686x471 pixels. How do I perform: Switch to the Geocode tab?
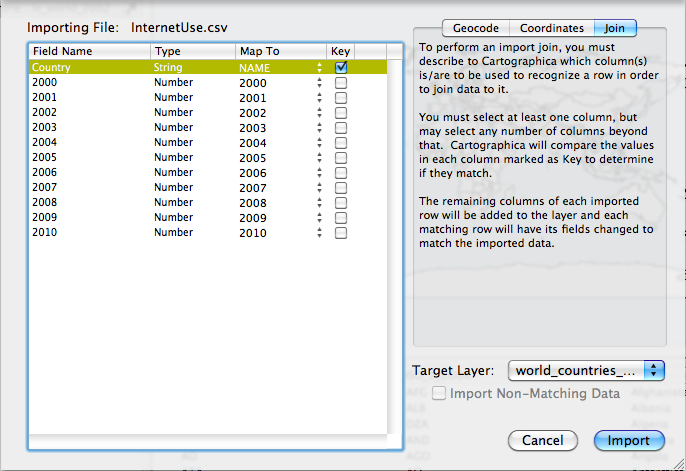[475, 28]
